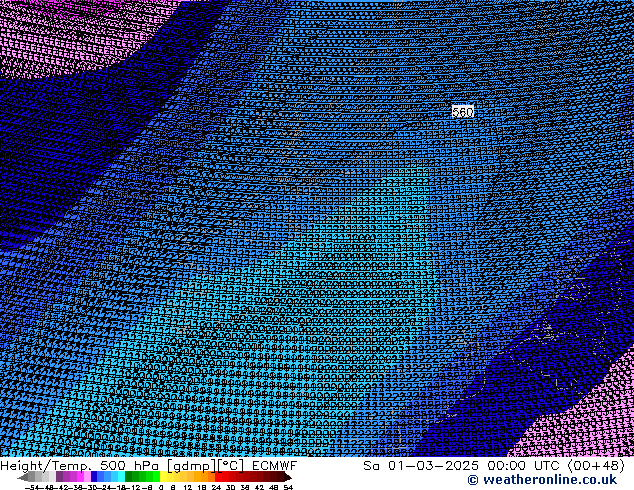Click the 00:00 UTC (00+48) forecast time
Viewport: 634px width, 490px height.
[556, 466]
